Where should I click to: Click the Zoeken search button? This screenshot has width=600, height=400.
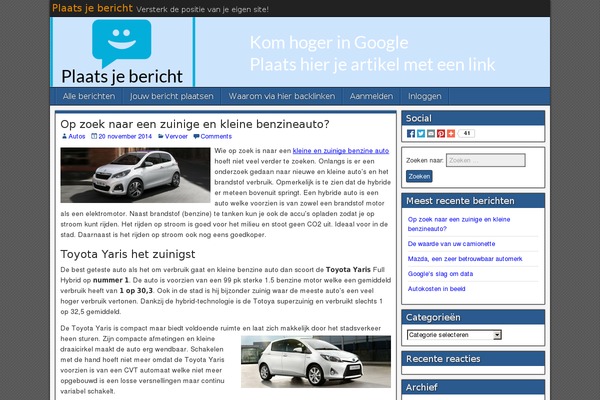tap(419, 176)
